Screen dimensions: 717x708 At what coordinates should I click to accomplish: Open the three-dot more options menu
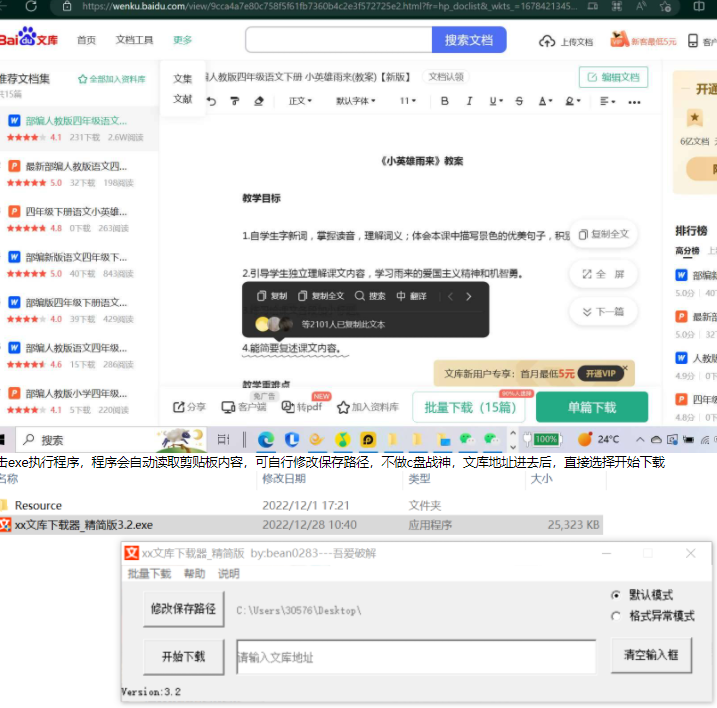tap(634, 102)
